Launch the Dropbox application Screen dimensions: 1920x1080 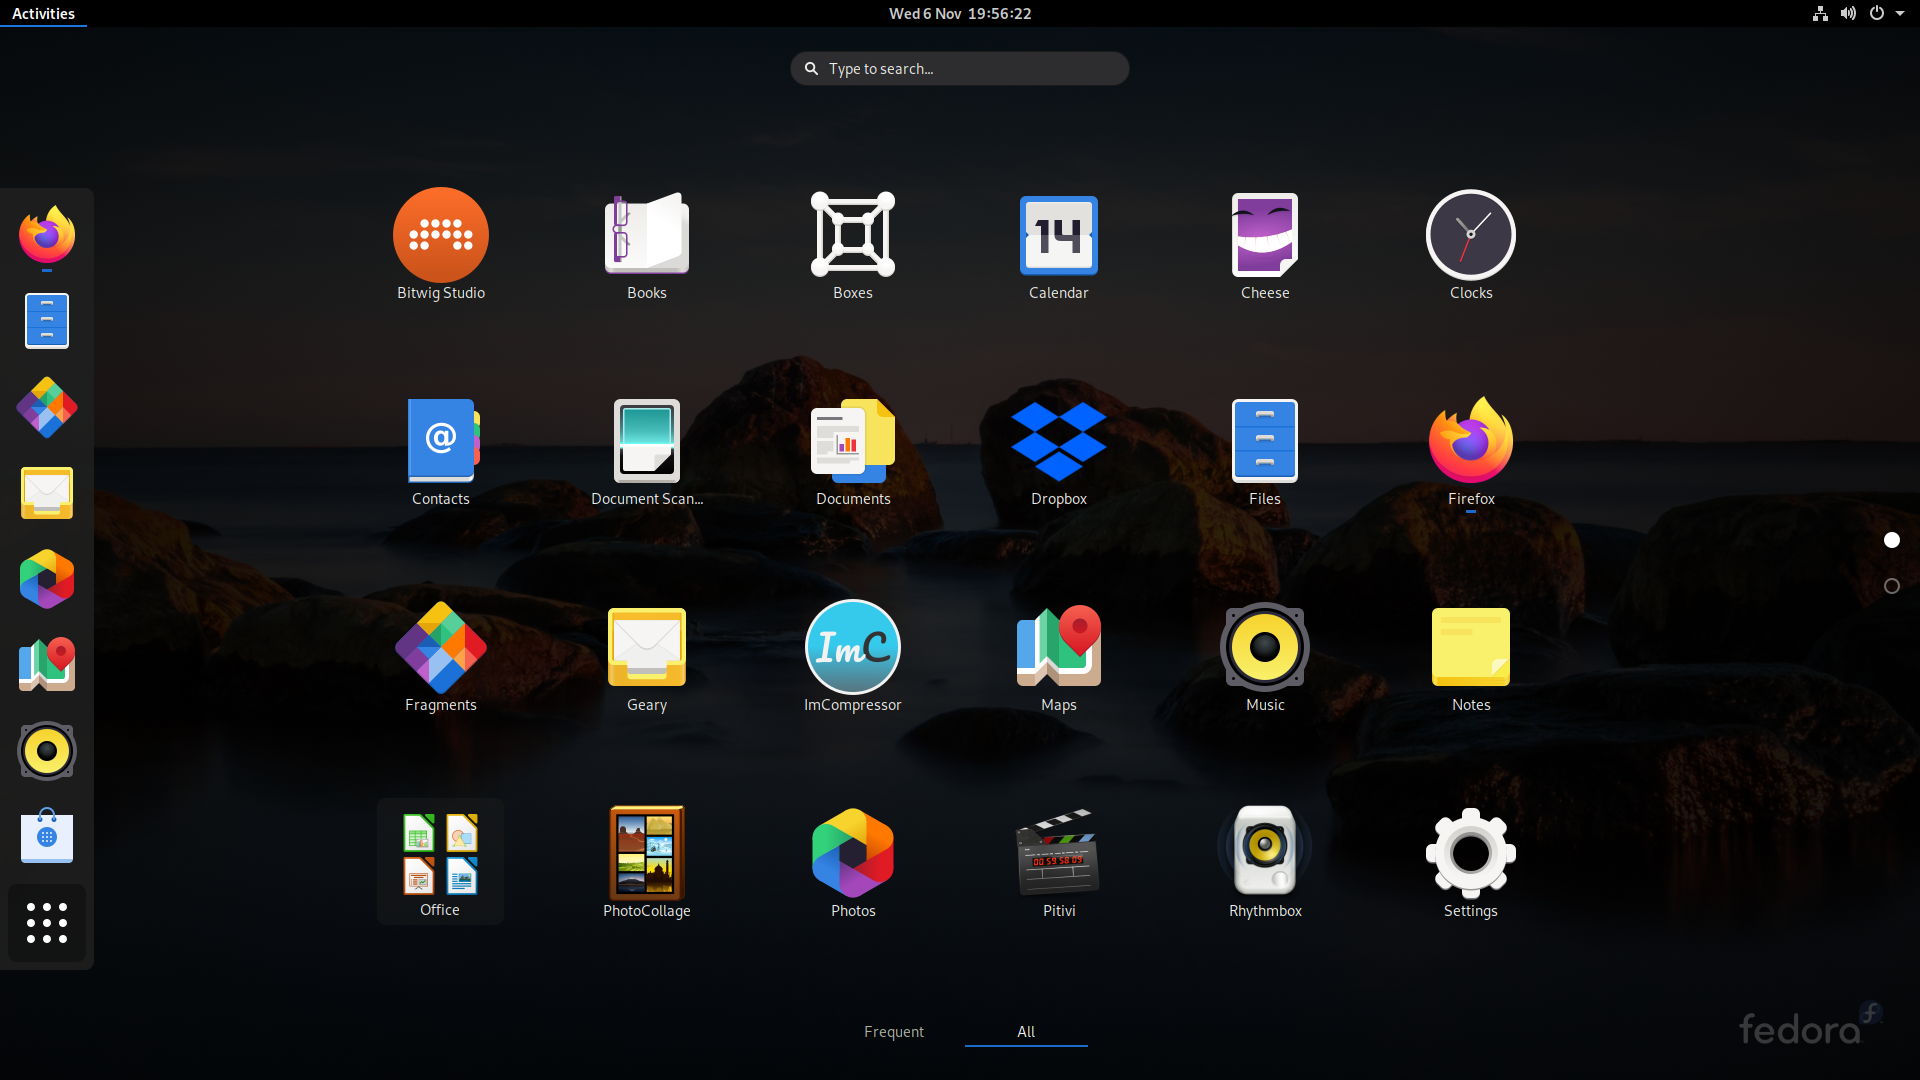[x=1058, y=442]
